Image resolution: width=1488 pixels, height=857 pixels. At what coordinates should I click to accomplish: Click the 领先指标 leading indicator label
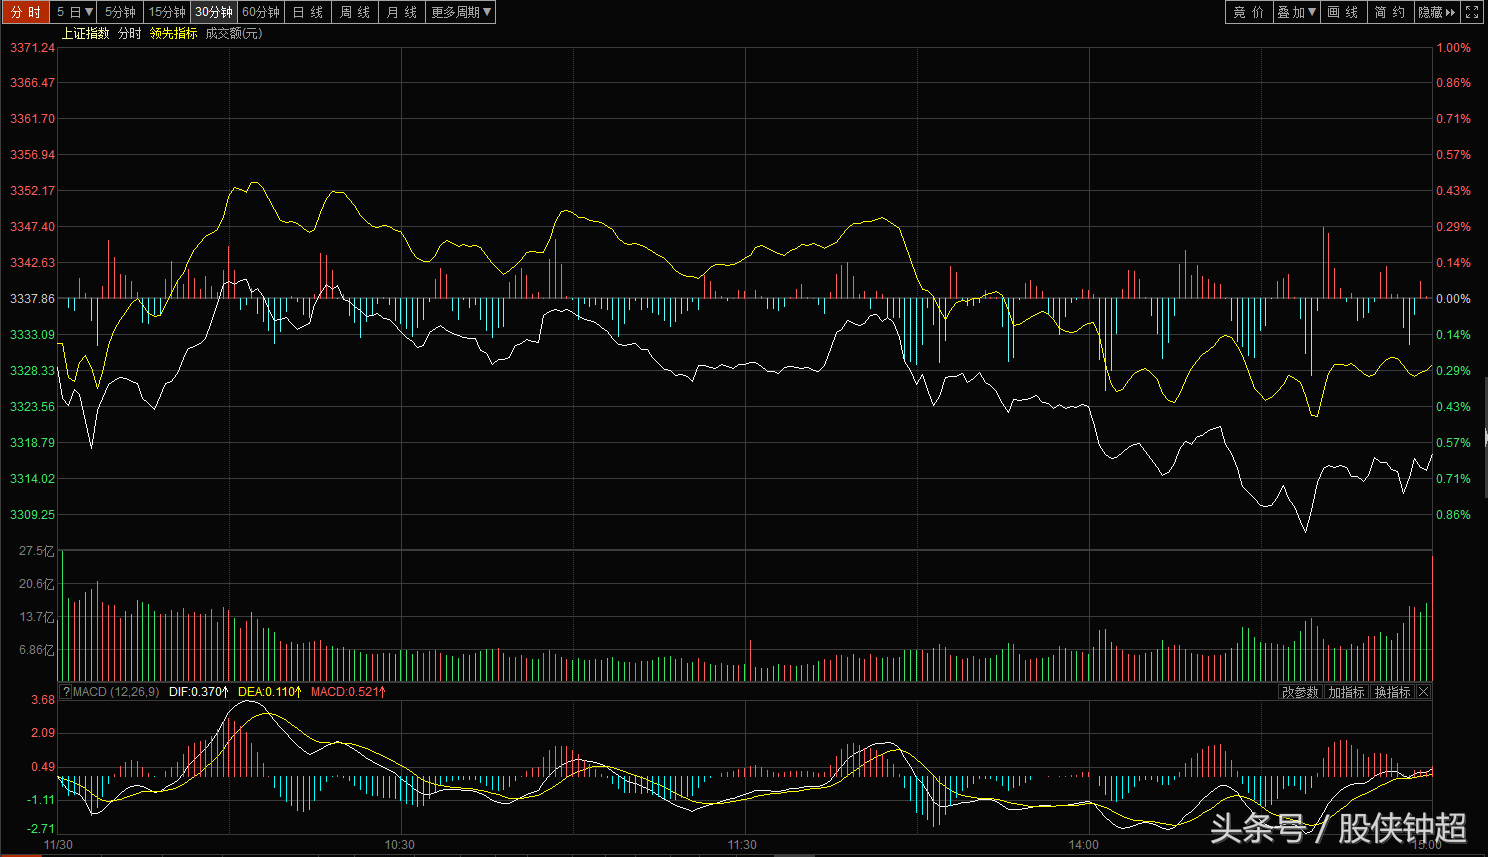tap(174, 34)
